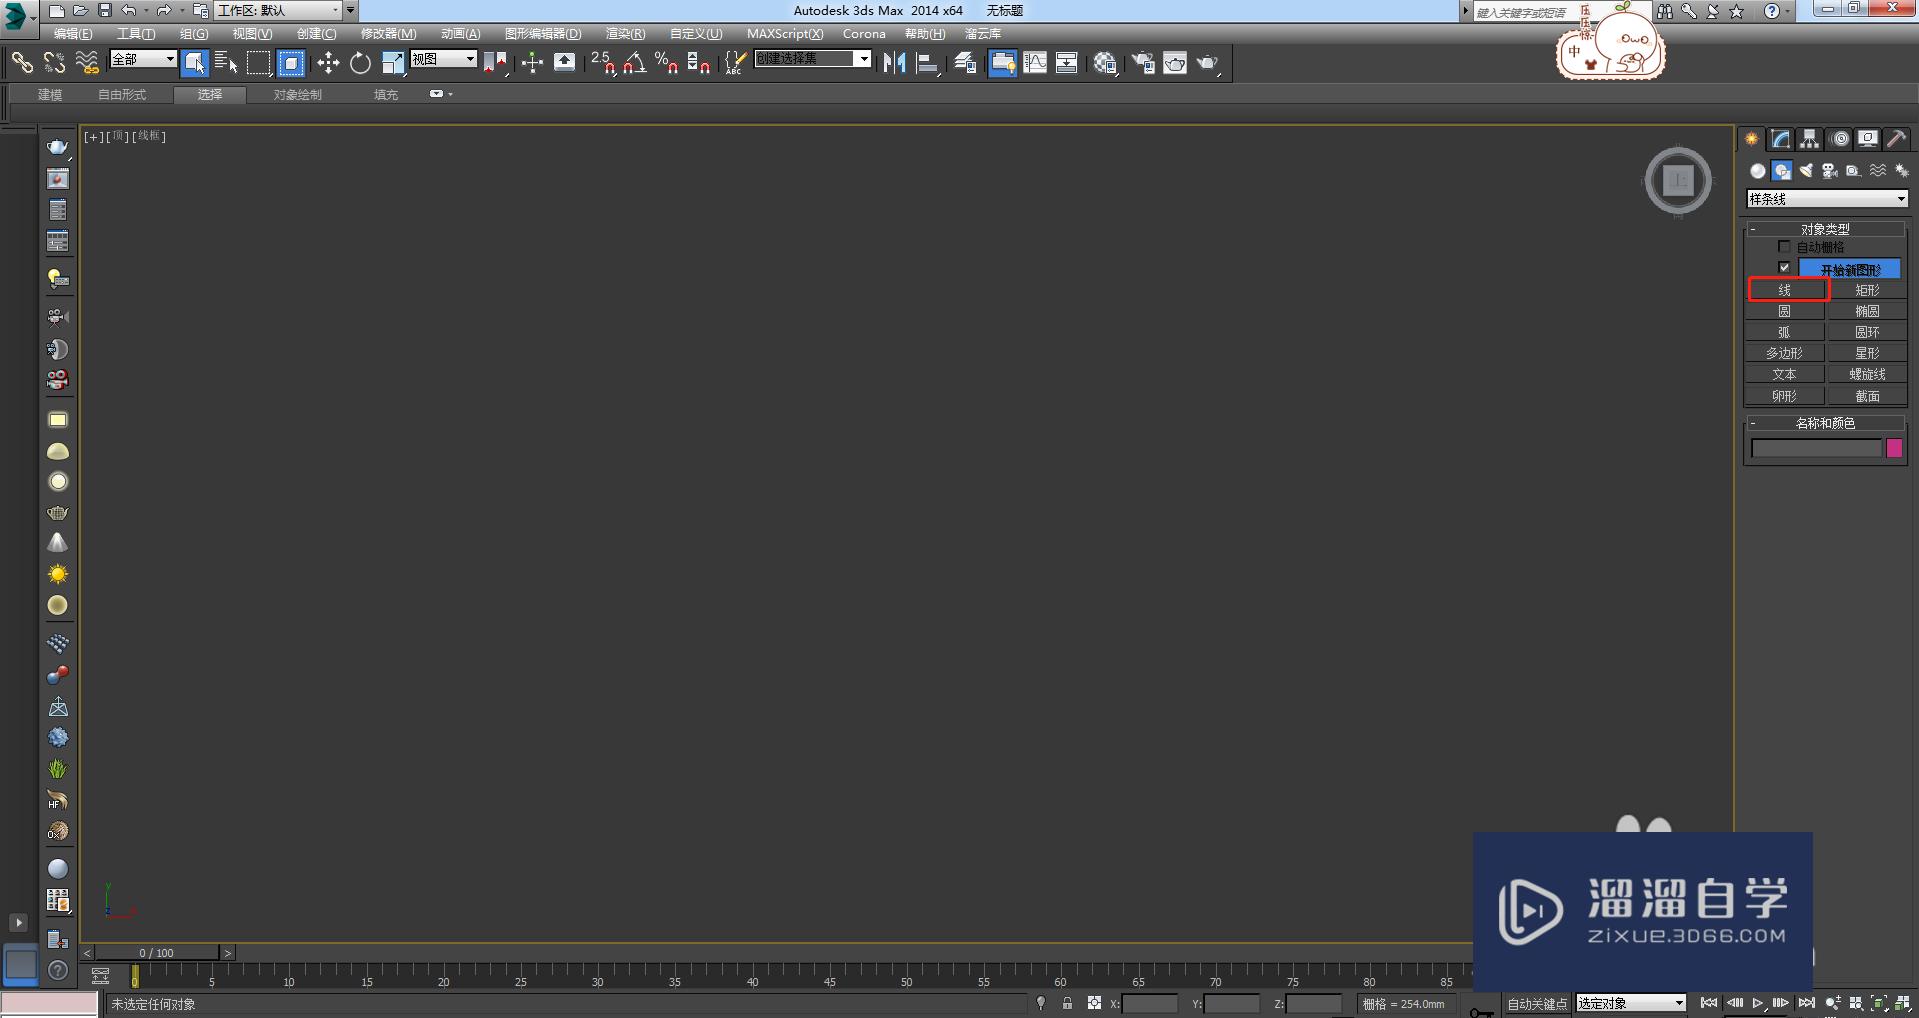This screenshot has height=1018, width=1919.
Task: Activate the Select Object arrow tool
Action: [195, 63]
